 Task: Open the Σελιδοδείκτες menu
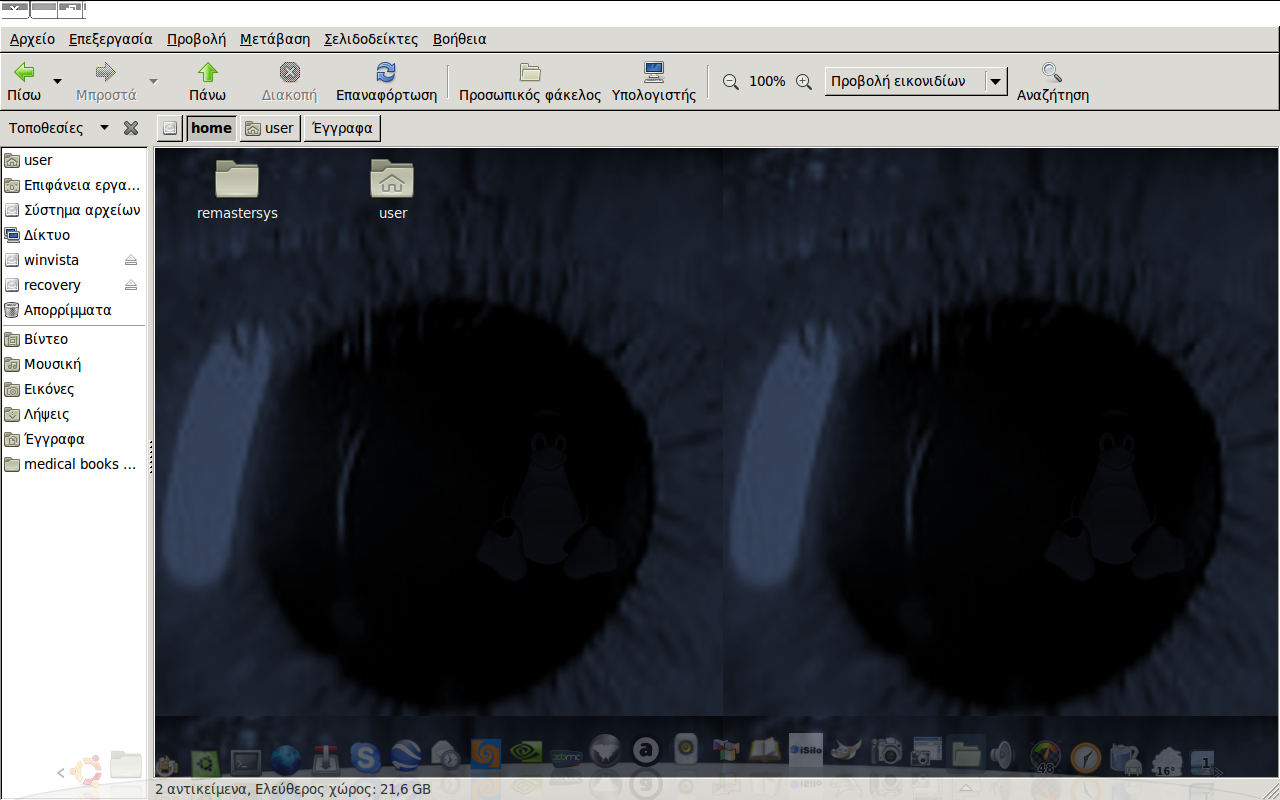tap(370, 39)
